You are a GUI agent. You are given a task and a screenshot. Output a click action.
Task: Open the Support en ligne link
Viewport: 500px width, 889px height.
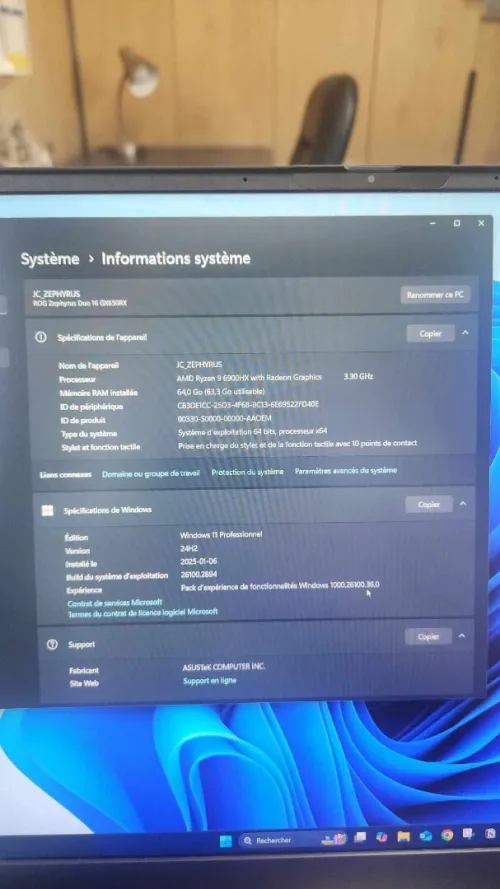(209, 680)
